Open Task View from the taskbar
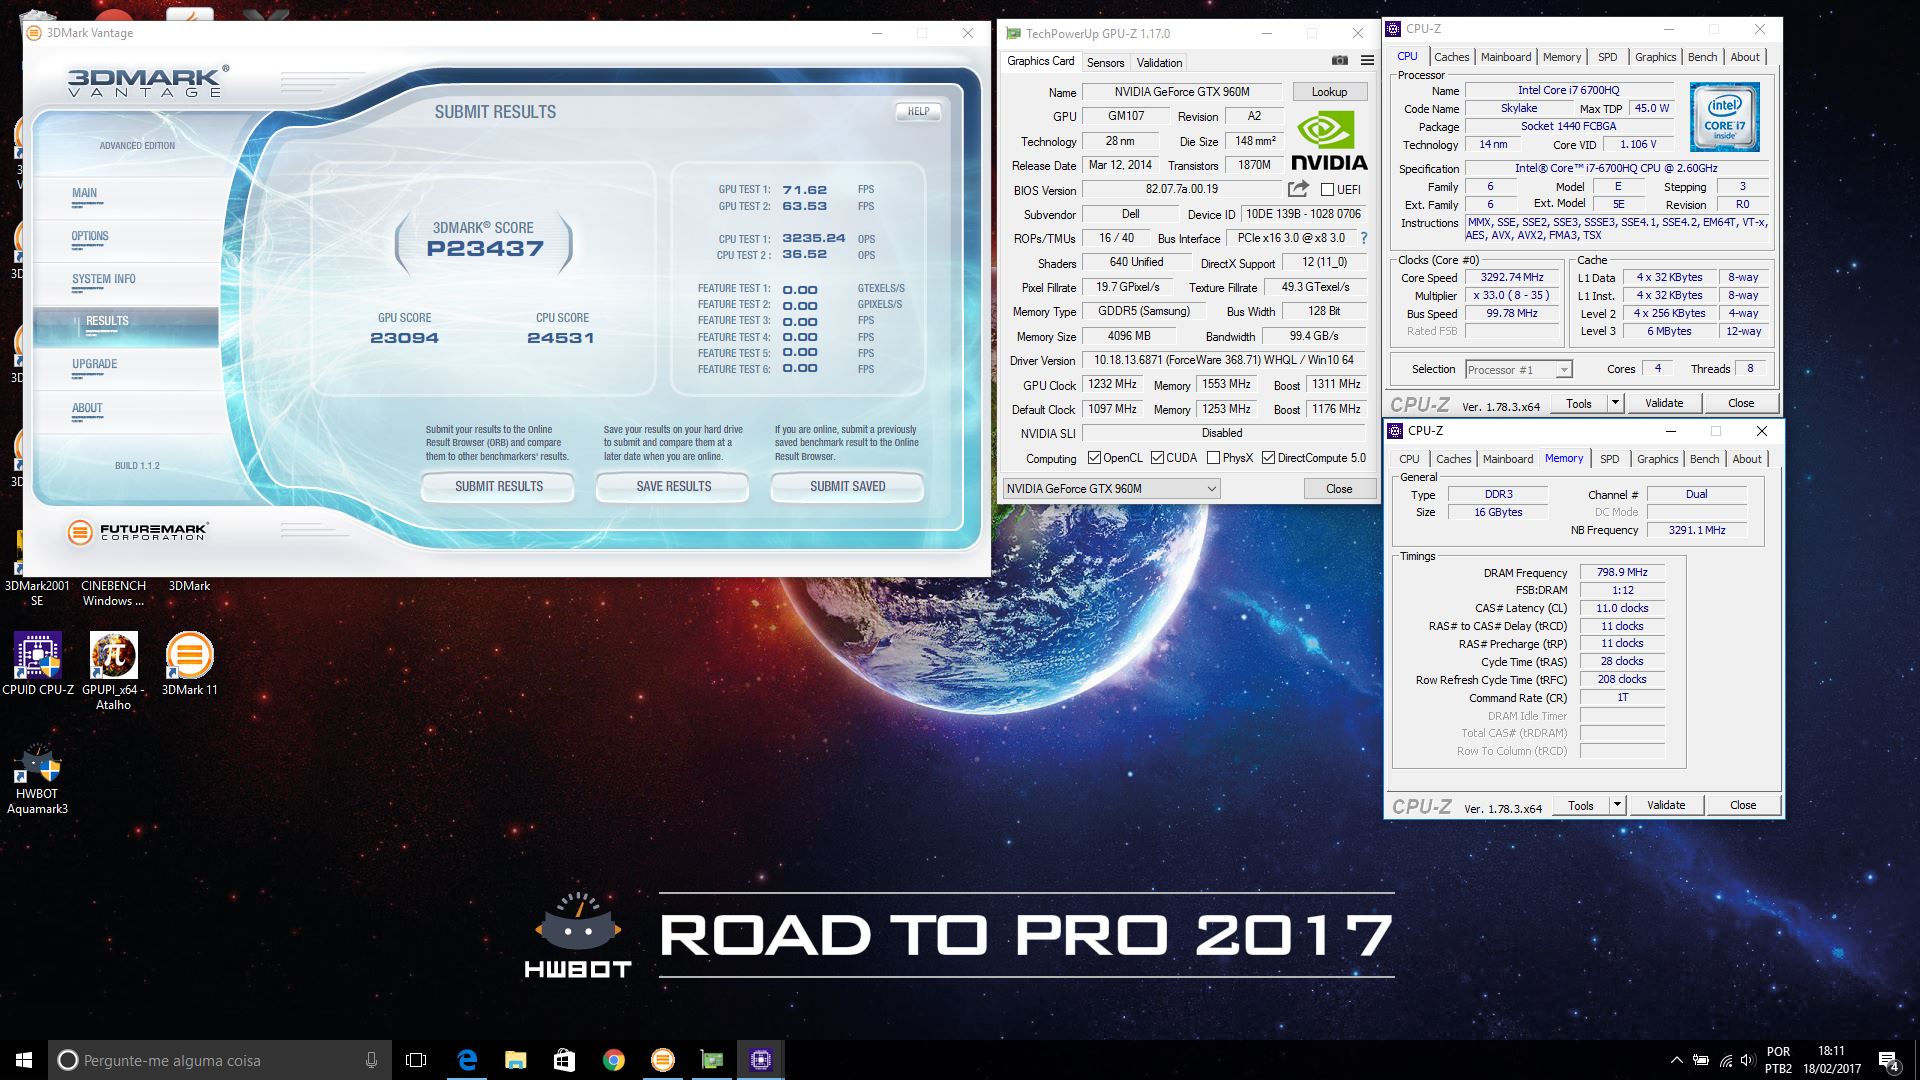1920x1080 pixels. 416,1060
